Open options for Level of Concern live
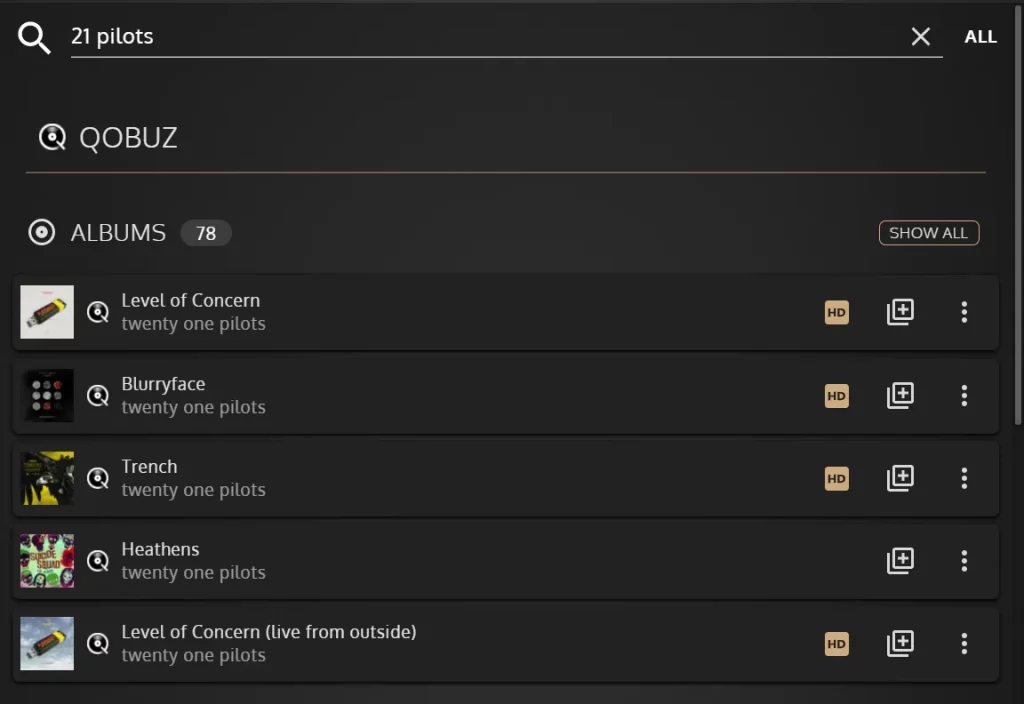The height and width of the screenshot is (704, 1024). pos(964,643)
